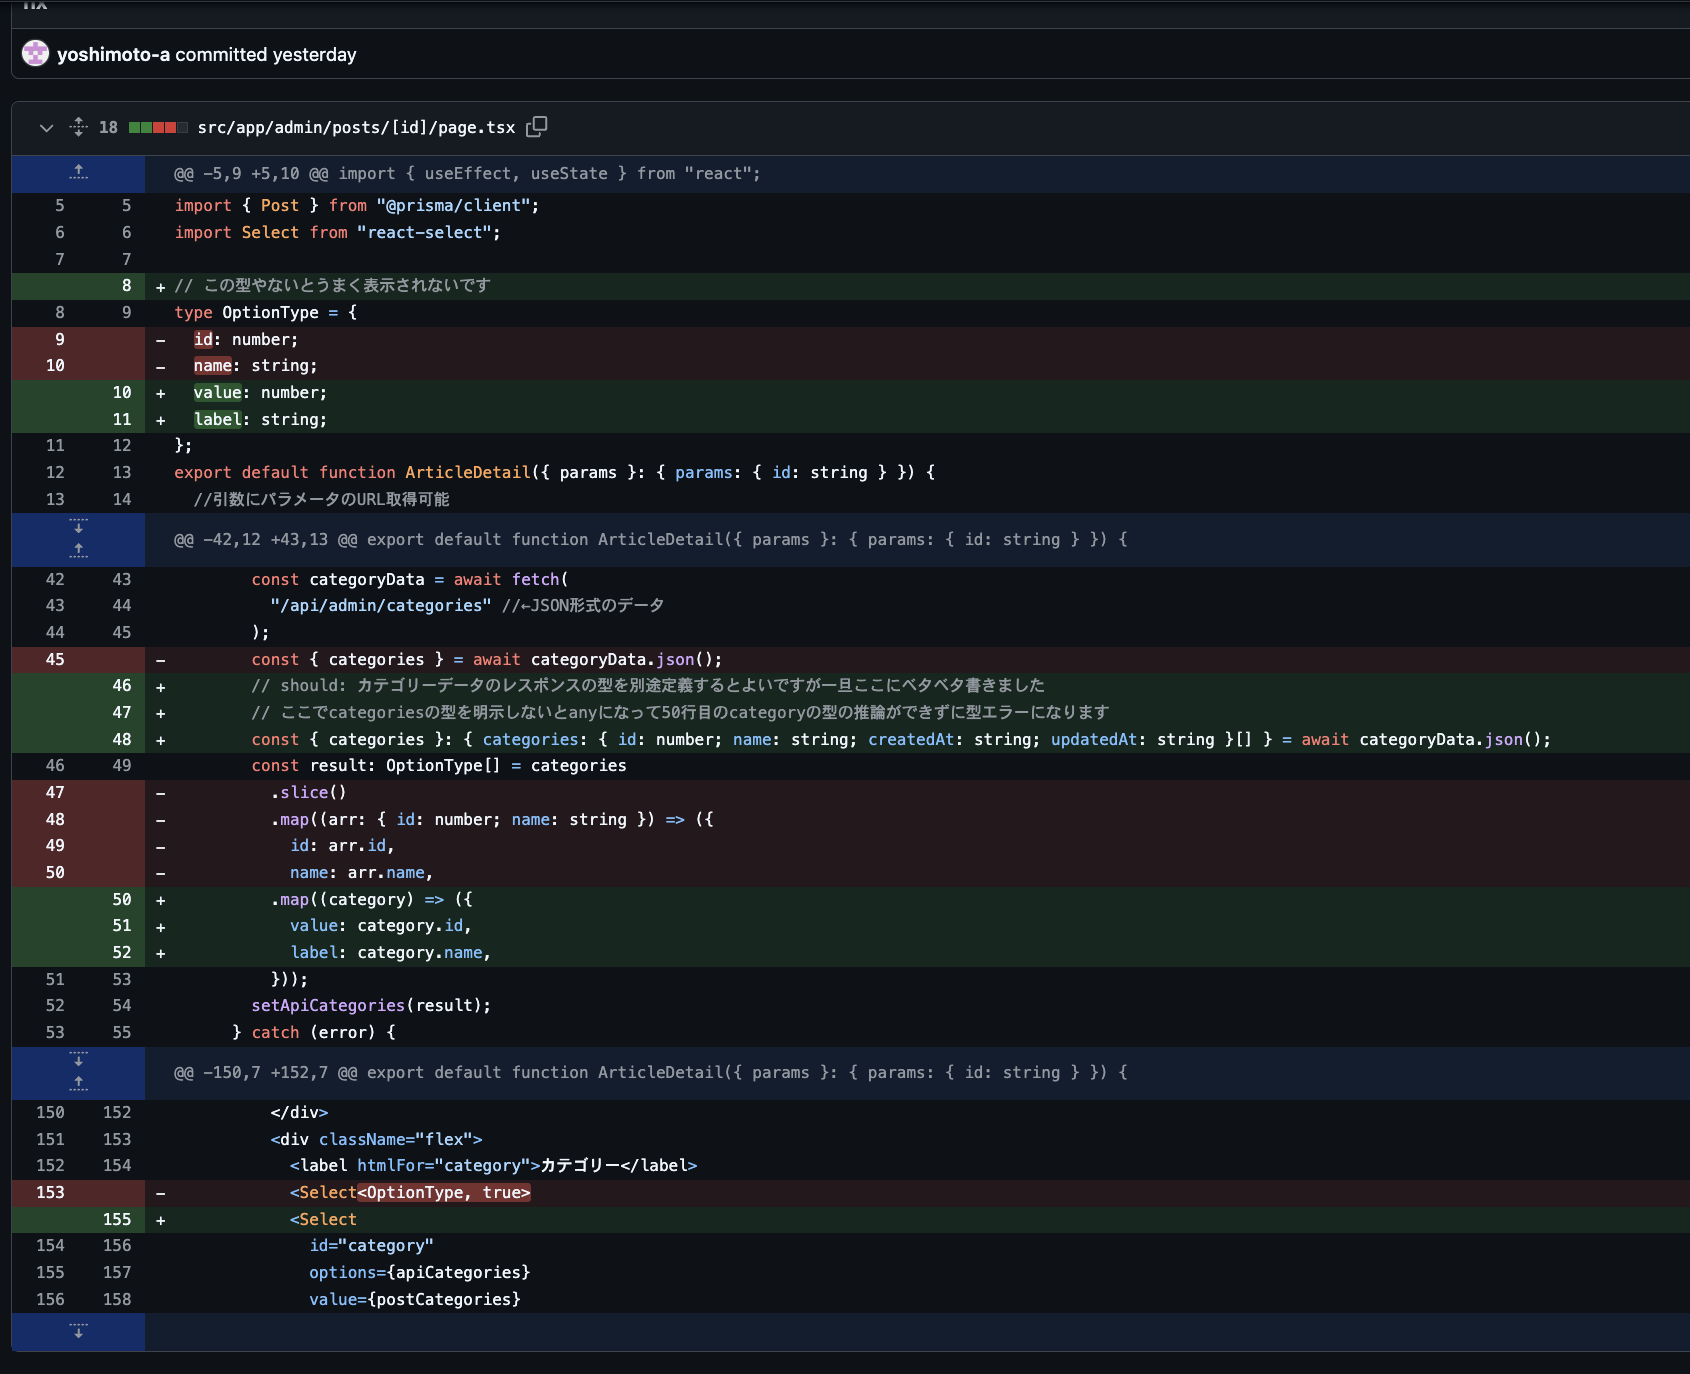Expand up above the import Post line
The image size is (1690, 1374).
(x=78, y=173)
